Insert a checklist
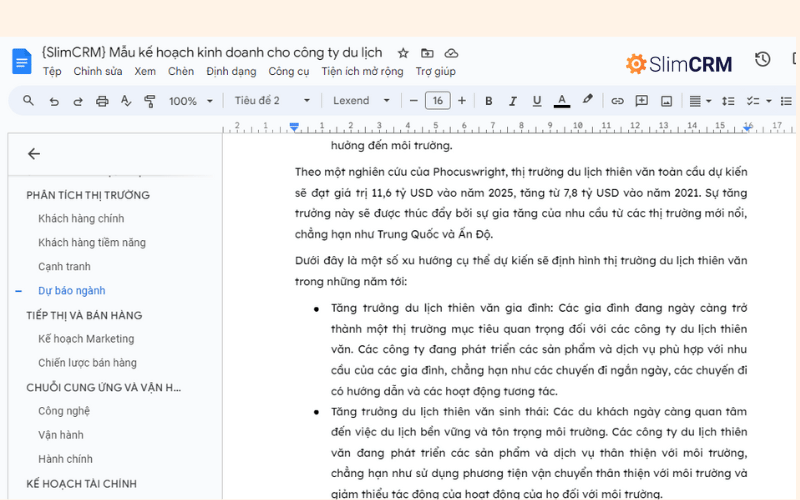Image resolution: width=800 pixels, height=500 pixels. coord(753,101)
